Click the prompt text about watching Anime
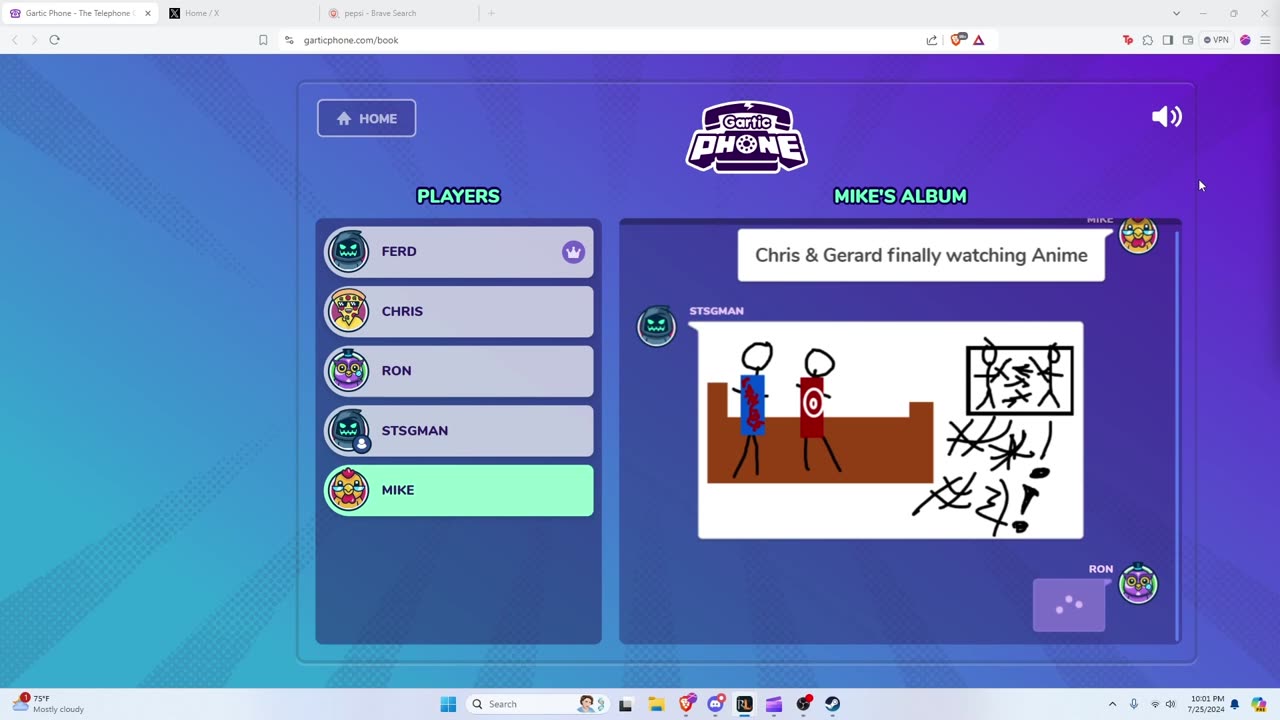Image resolution: width=1280 pixels, height=720 pixels. (921, 255)
